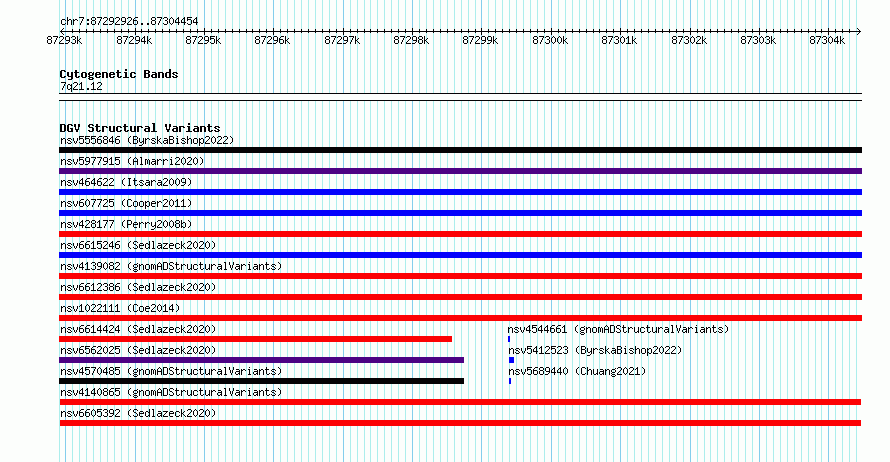
Task: Open the nsv6615246 (Sedlazeck2020) label
Action: 138,245
